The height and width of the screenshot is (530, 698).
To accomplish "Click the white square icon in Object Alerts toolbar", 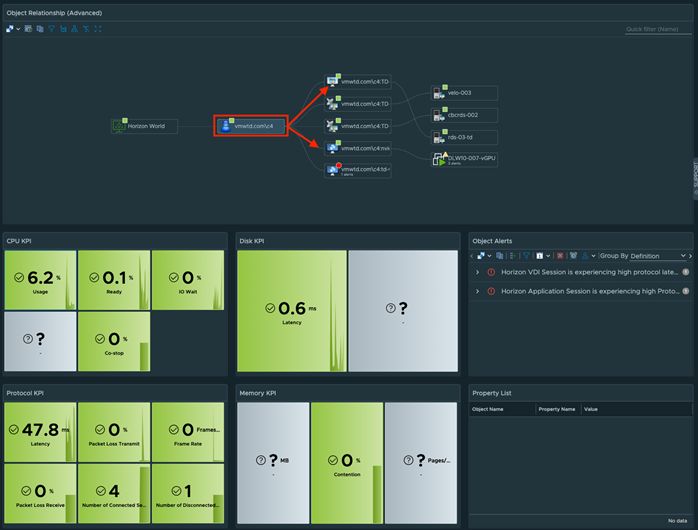I will coord(540,256).
